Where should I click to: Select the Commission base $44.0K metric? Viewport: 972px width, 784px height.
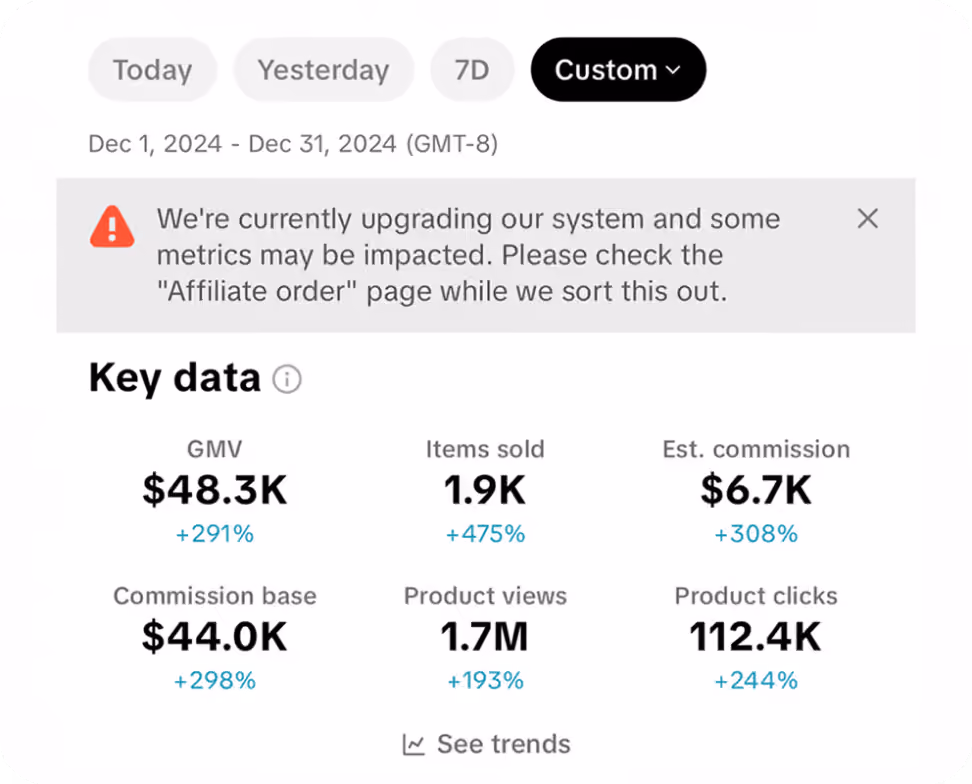[x=214, y=638]
